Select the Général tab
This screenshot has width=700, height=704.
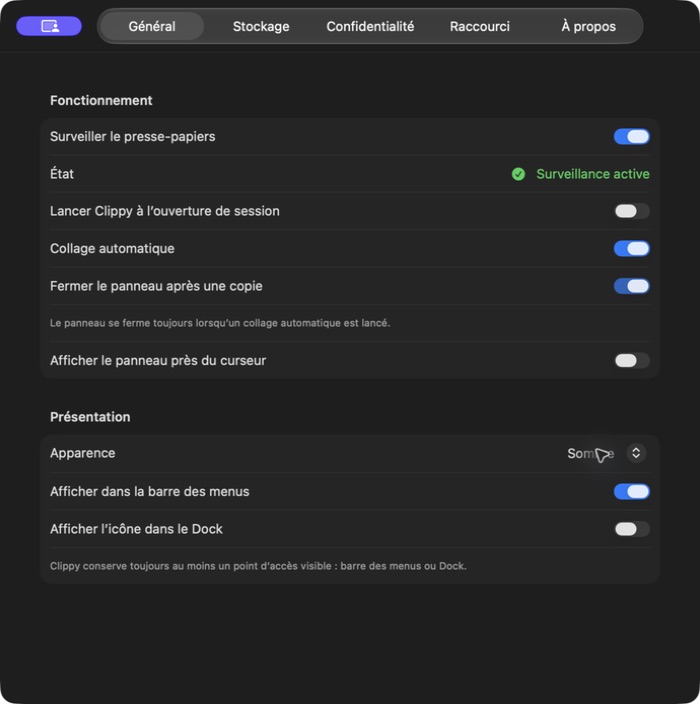coord(152,26)
